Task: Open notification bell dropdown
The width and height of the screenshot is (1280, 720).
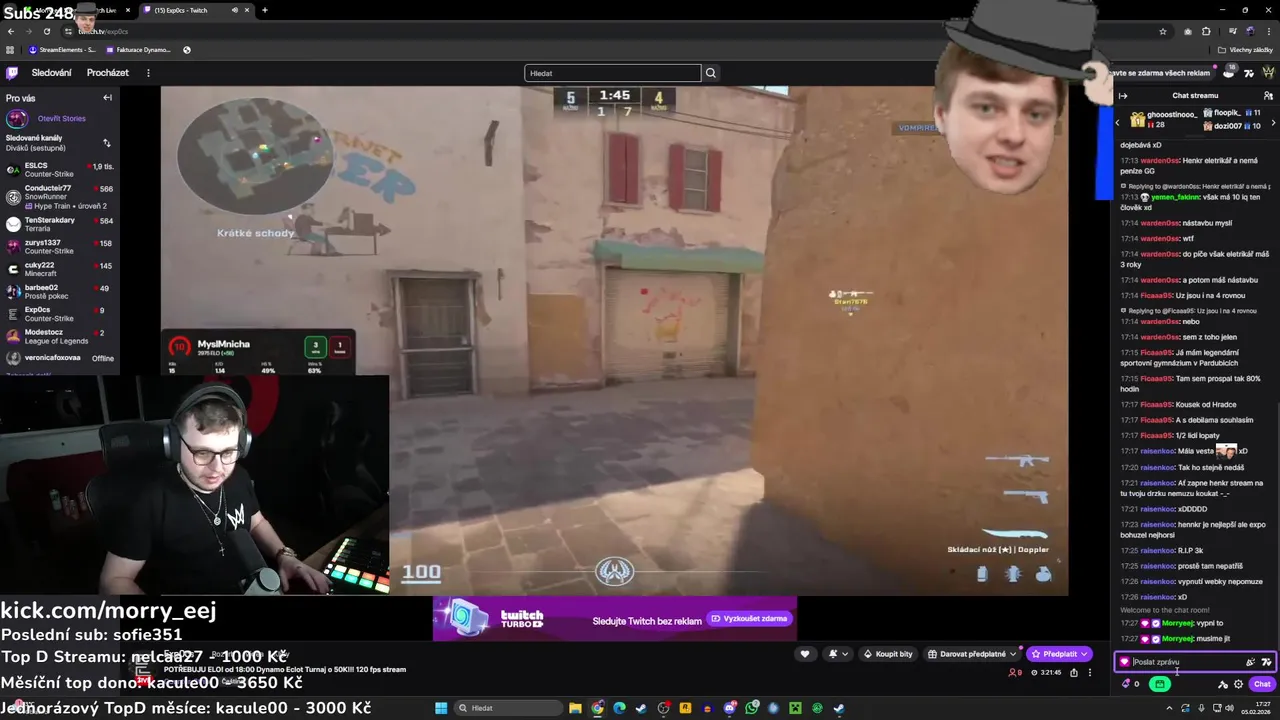Action: pos(836,654)
